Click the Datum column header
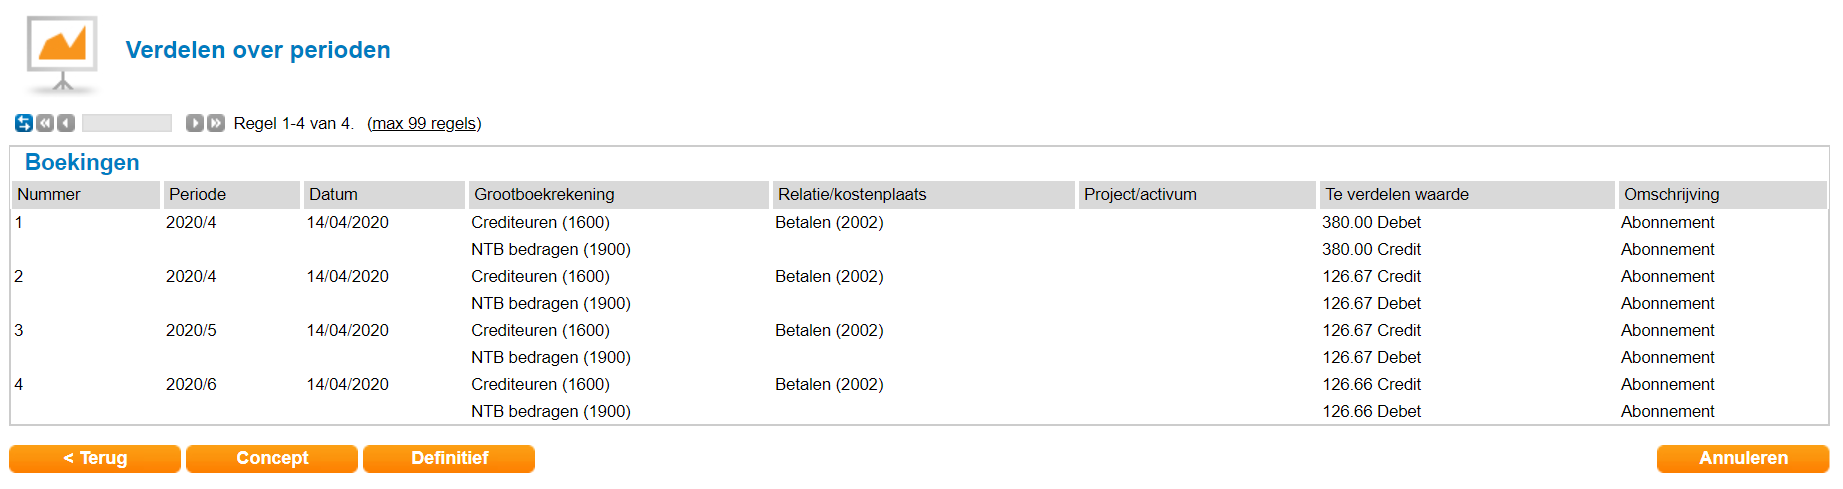1843x489 pixels. pyautogui.click(x=333, y=194)
